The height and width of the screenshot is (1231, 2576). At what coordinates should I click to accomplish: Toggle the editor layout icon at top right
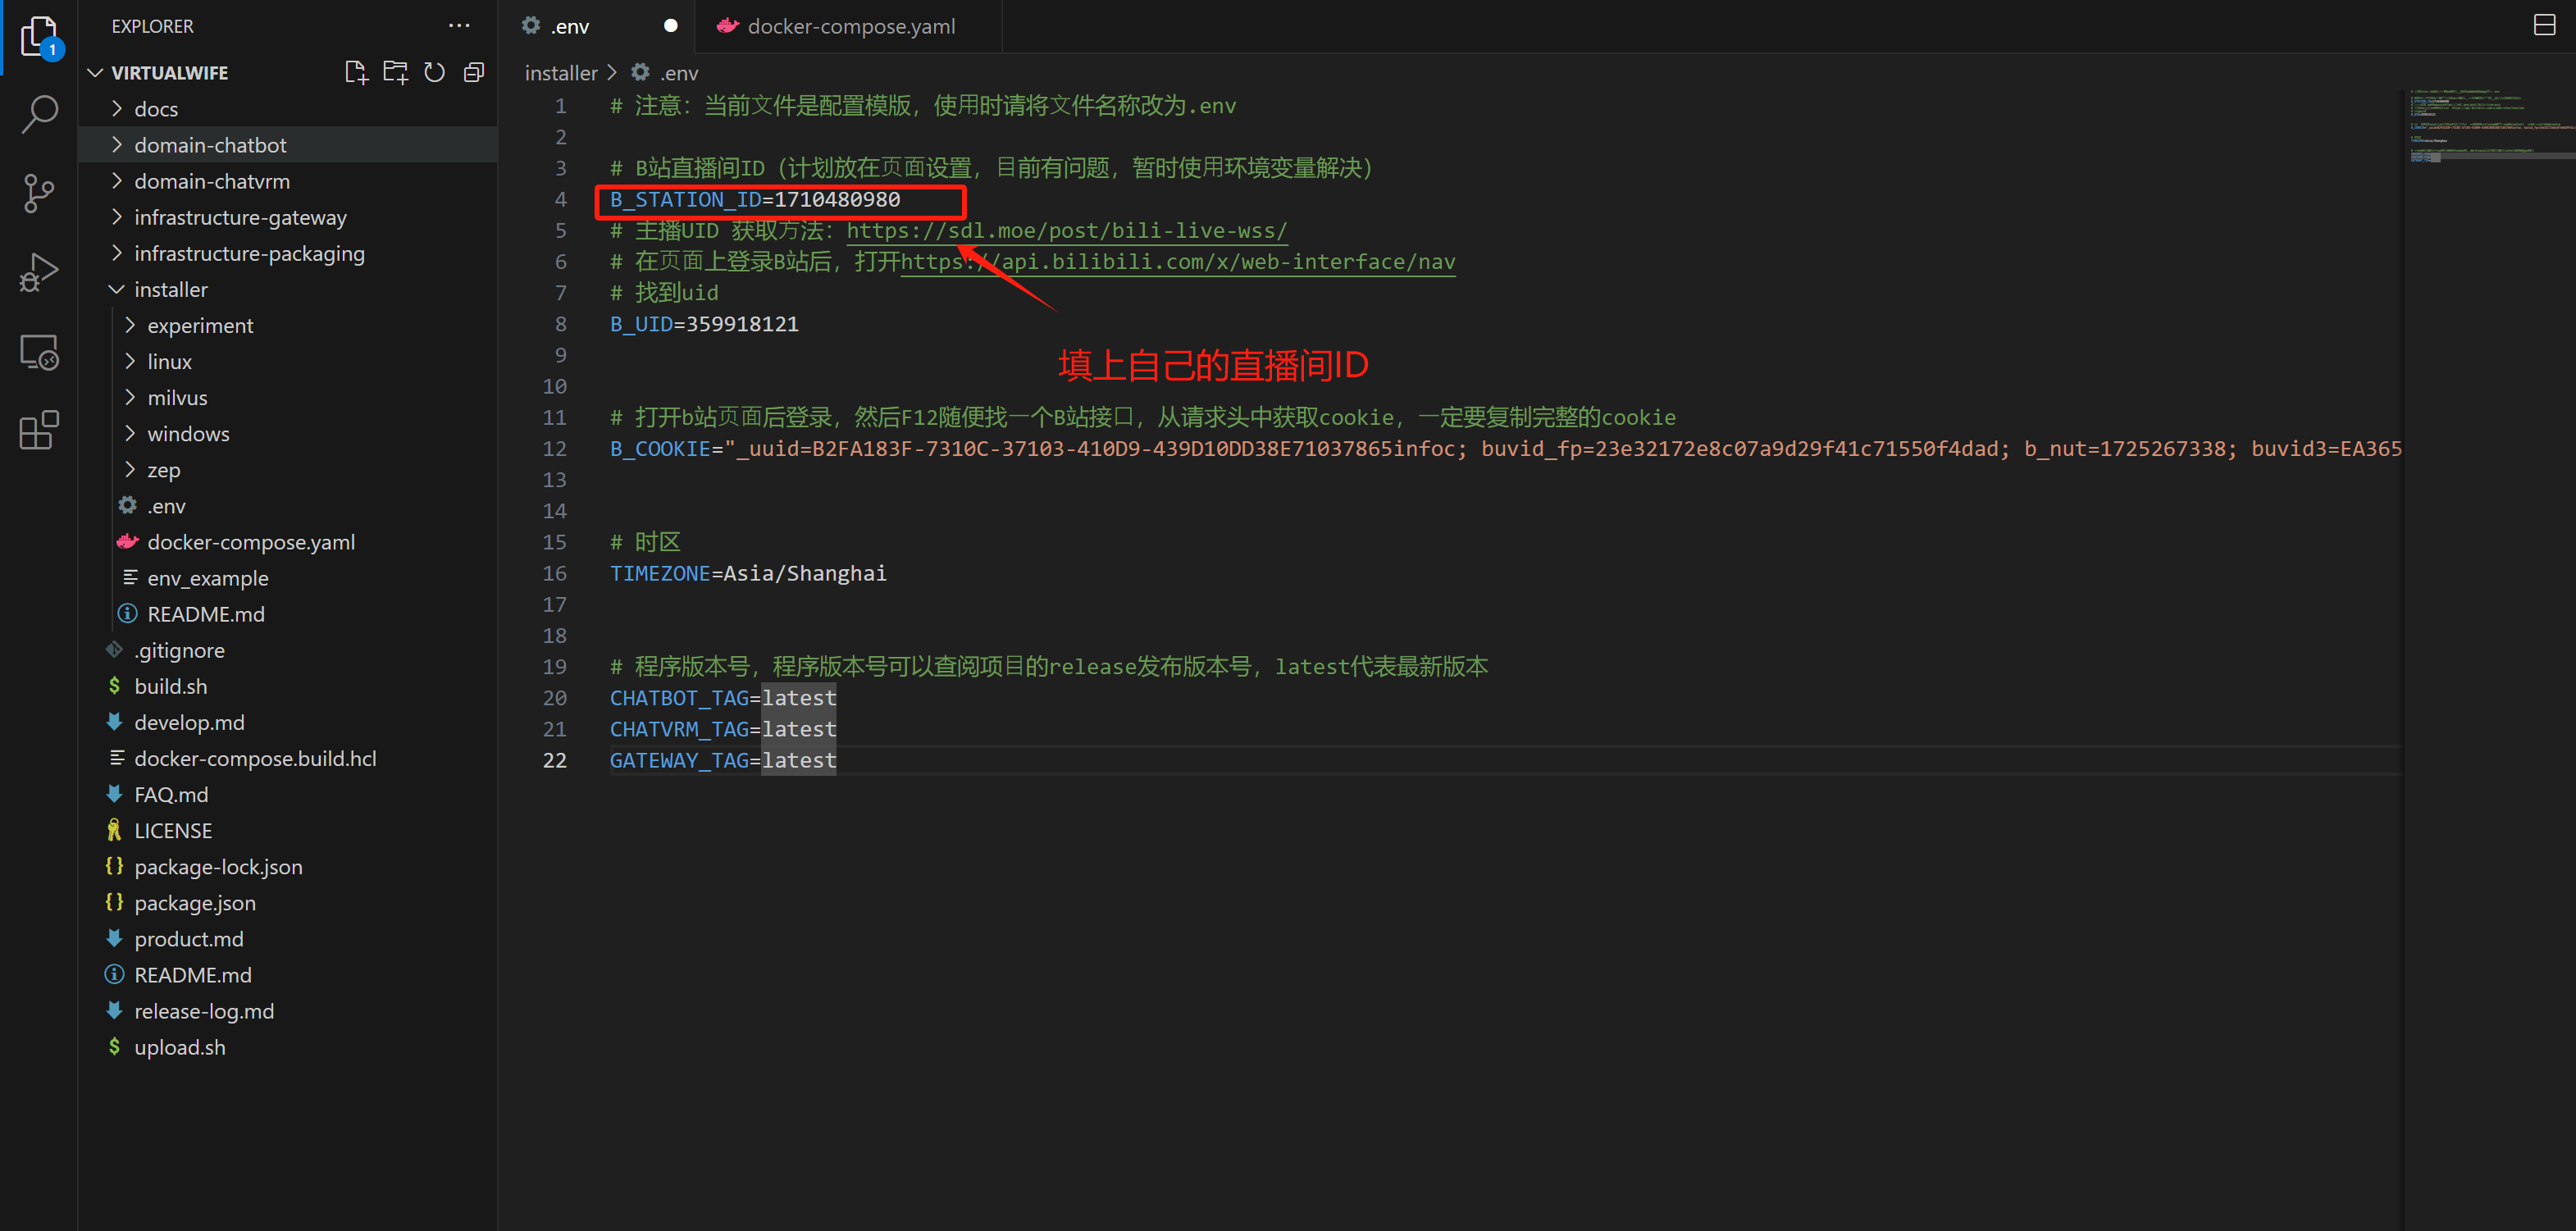tap(2544, 25)
